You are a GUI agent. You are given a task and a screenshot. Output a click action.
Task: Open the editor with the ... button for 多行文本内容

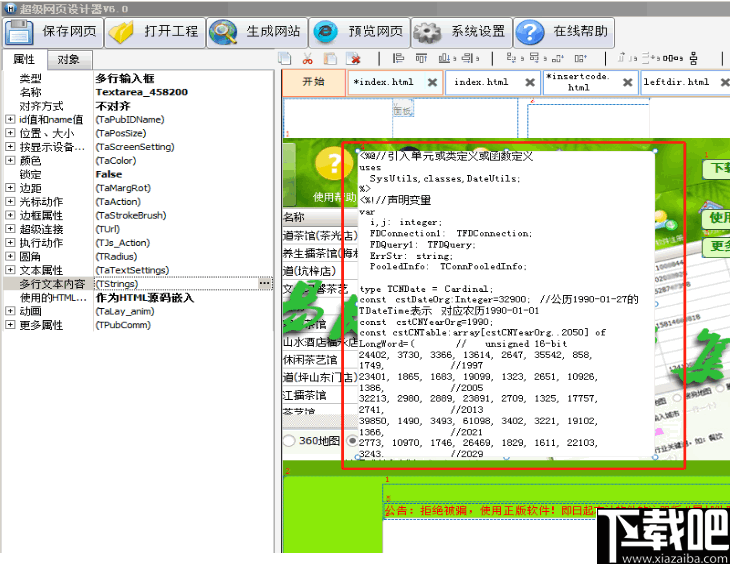tap(265, 283)
